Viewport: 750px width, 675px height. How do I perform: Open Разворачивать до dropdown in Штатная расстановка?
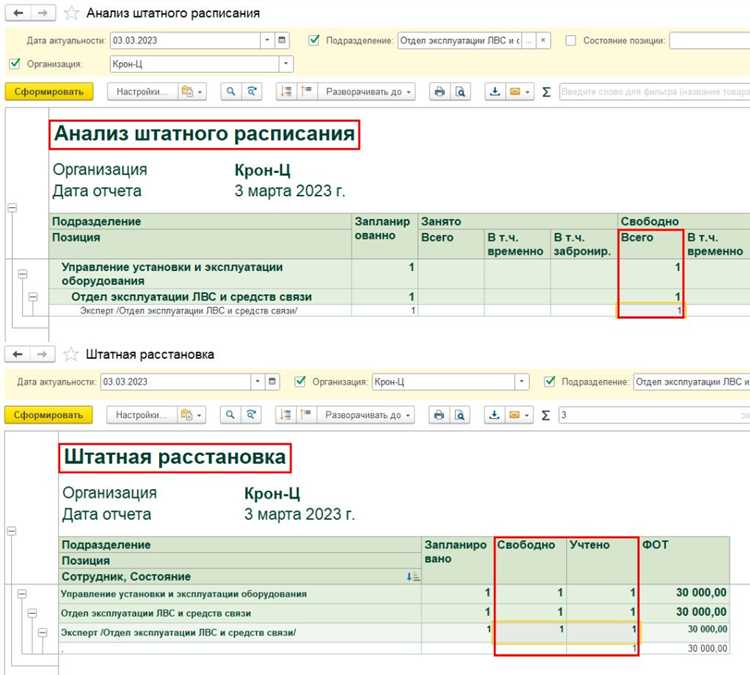pyautogui.click(x=365, y=415)
